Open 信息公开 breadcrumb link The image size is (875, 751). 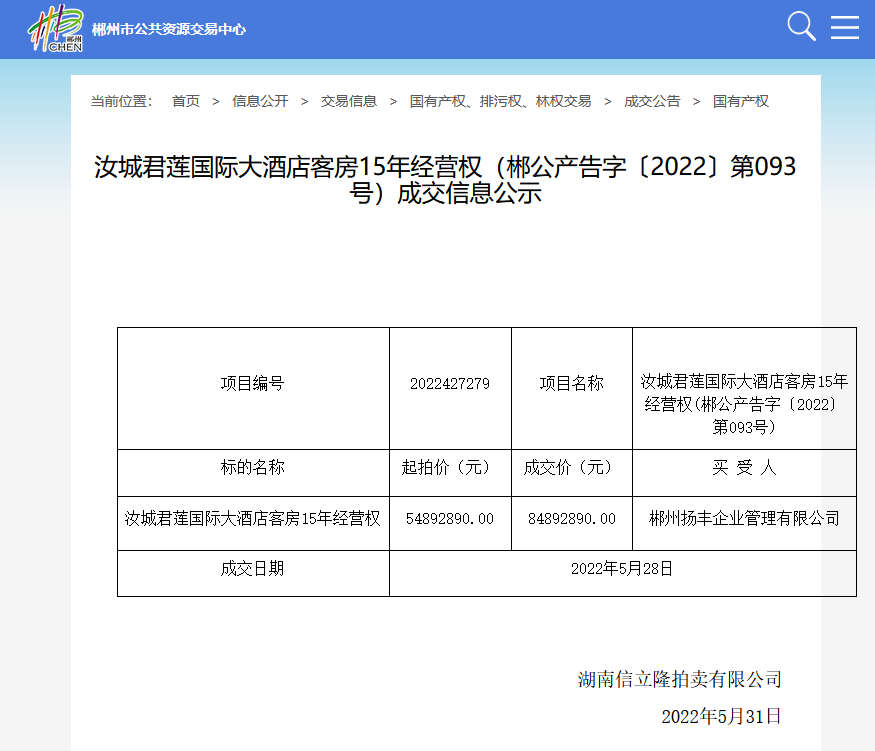click(x=260, y=101)
